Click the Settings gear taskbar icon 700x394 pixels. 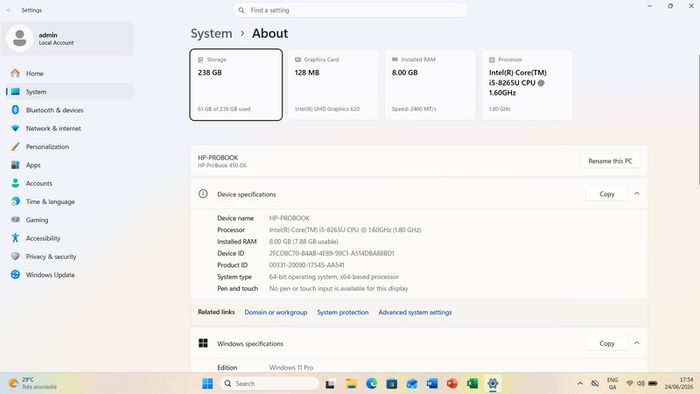(x=492, y=384)
